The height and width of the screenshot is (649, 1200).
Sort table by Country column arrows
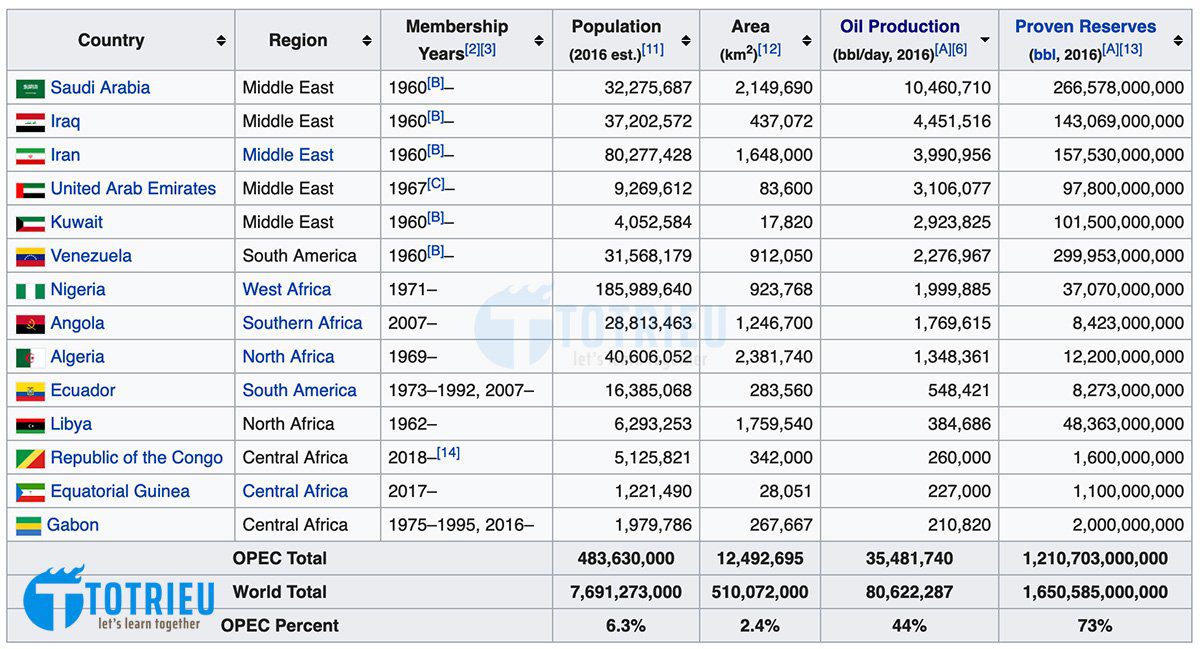pos(220,41)
